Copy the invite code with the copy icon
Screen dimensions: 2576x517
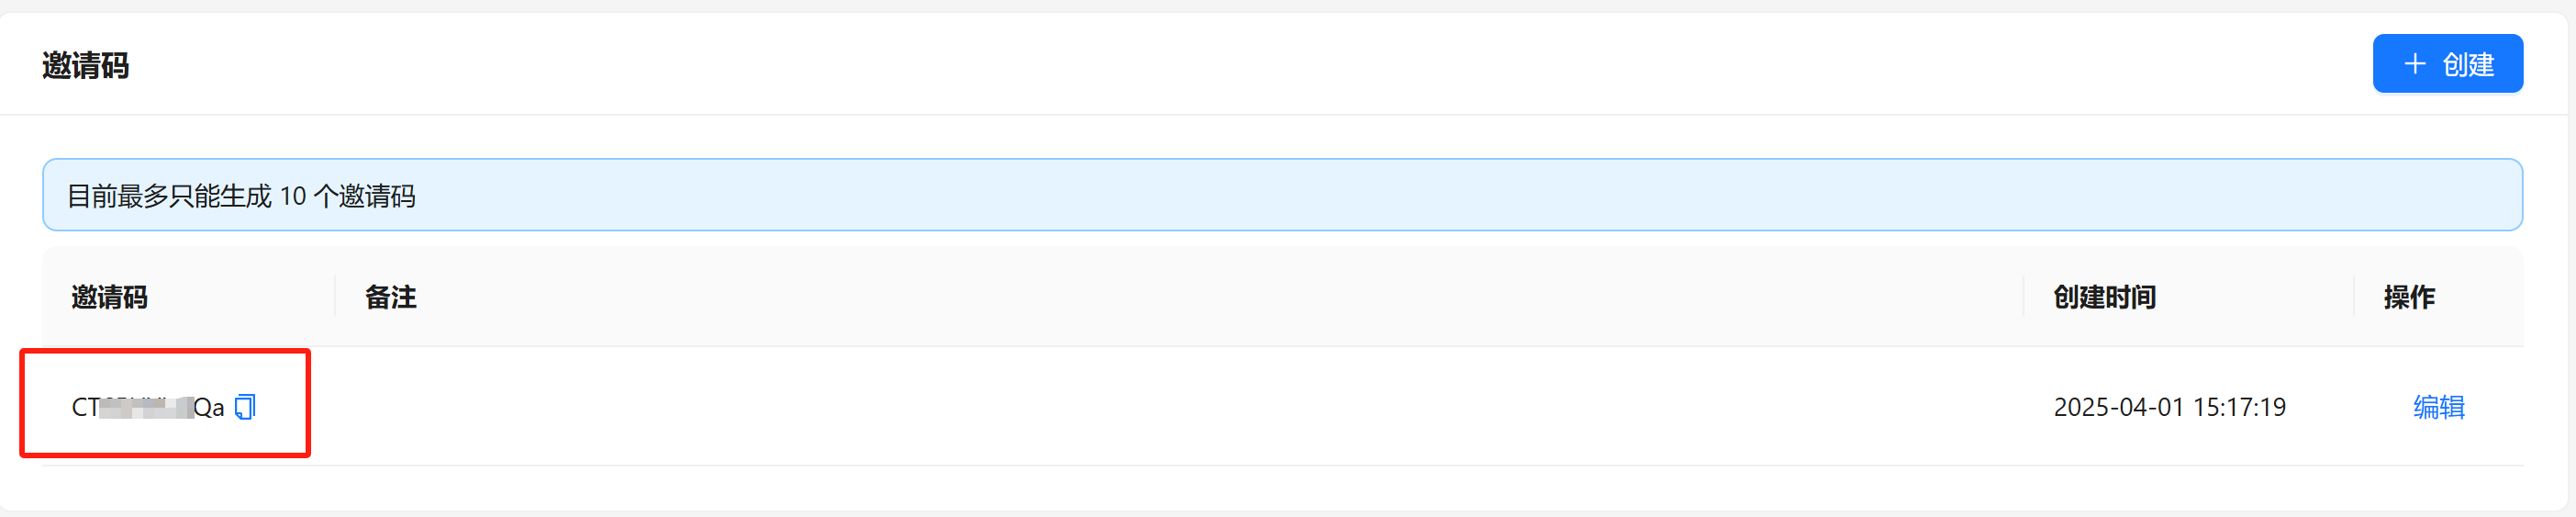(x=245, y=407)
